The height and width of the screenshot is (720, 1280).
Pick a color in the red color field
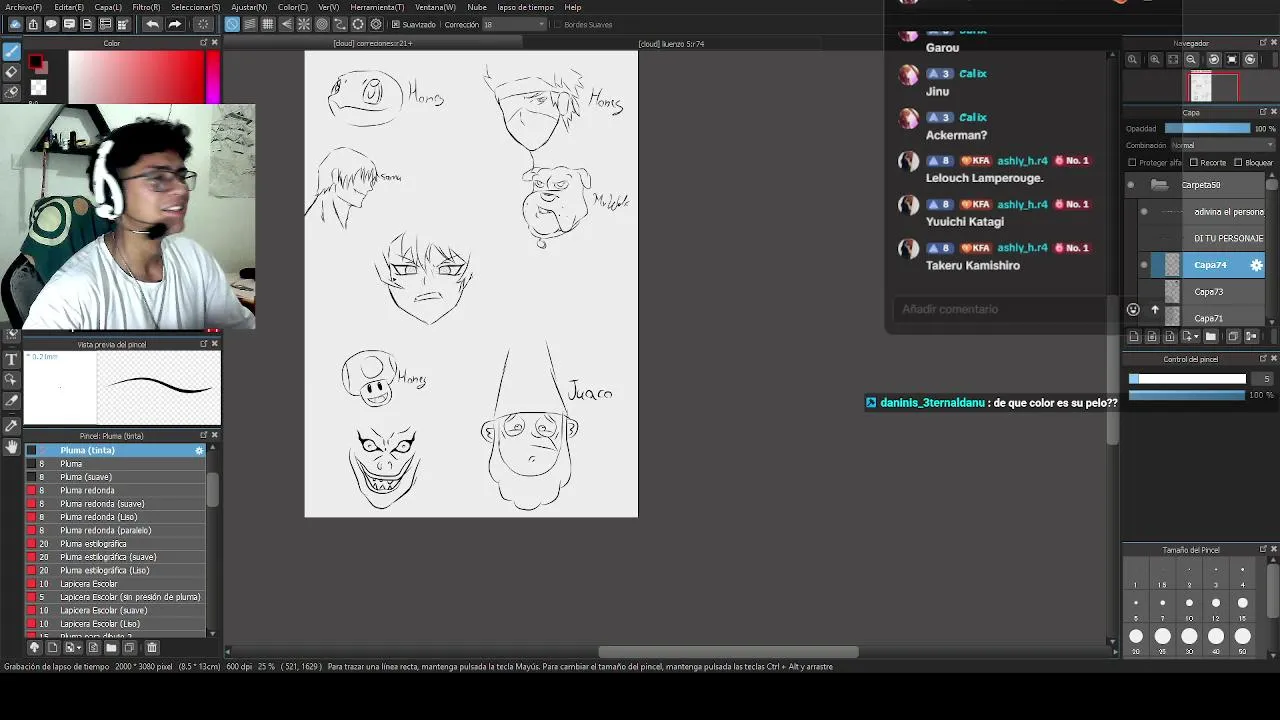coord(137,77)
